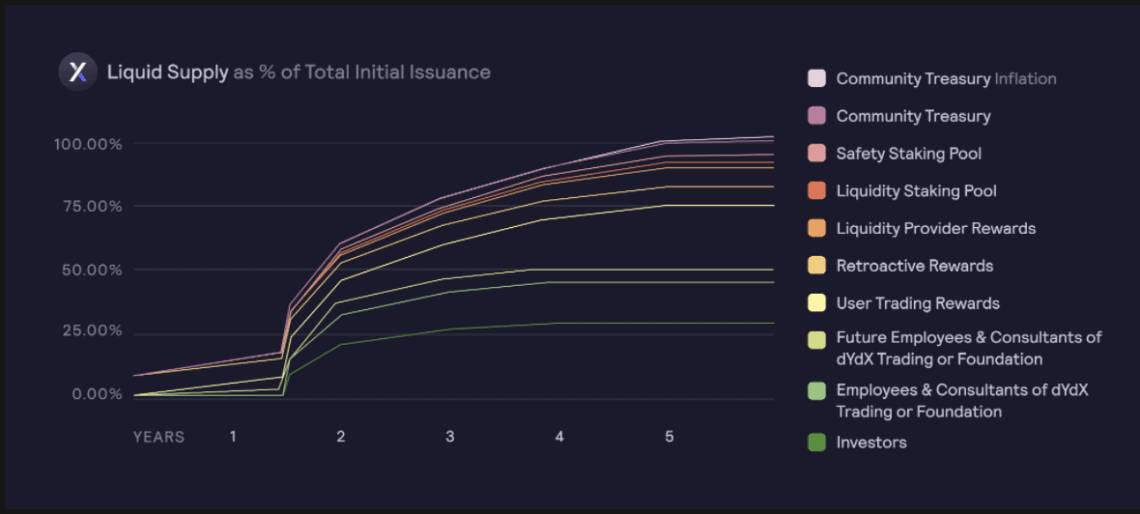The height and width of the screenshot is (514, 1140).
Task: Click the 100.00% y-axis label
Action: (88, 144)
